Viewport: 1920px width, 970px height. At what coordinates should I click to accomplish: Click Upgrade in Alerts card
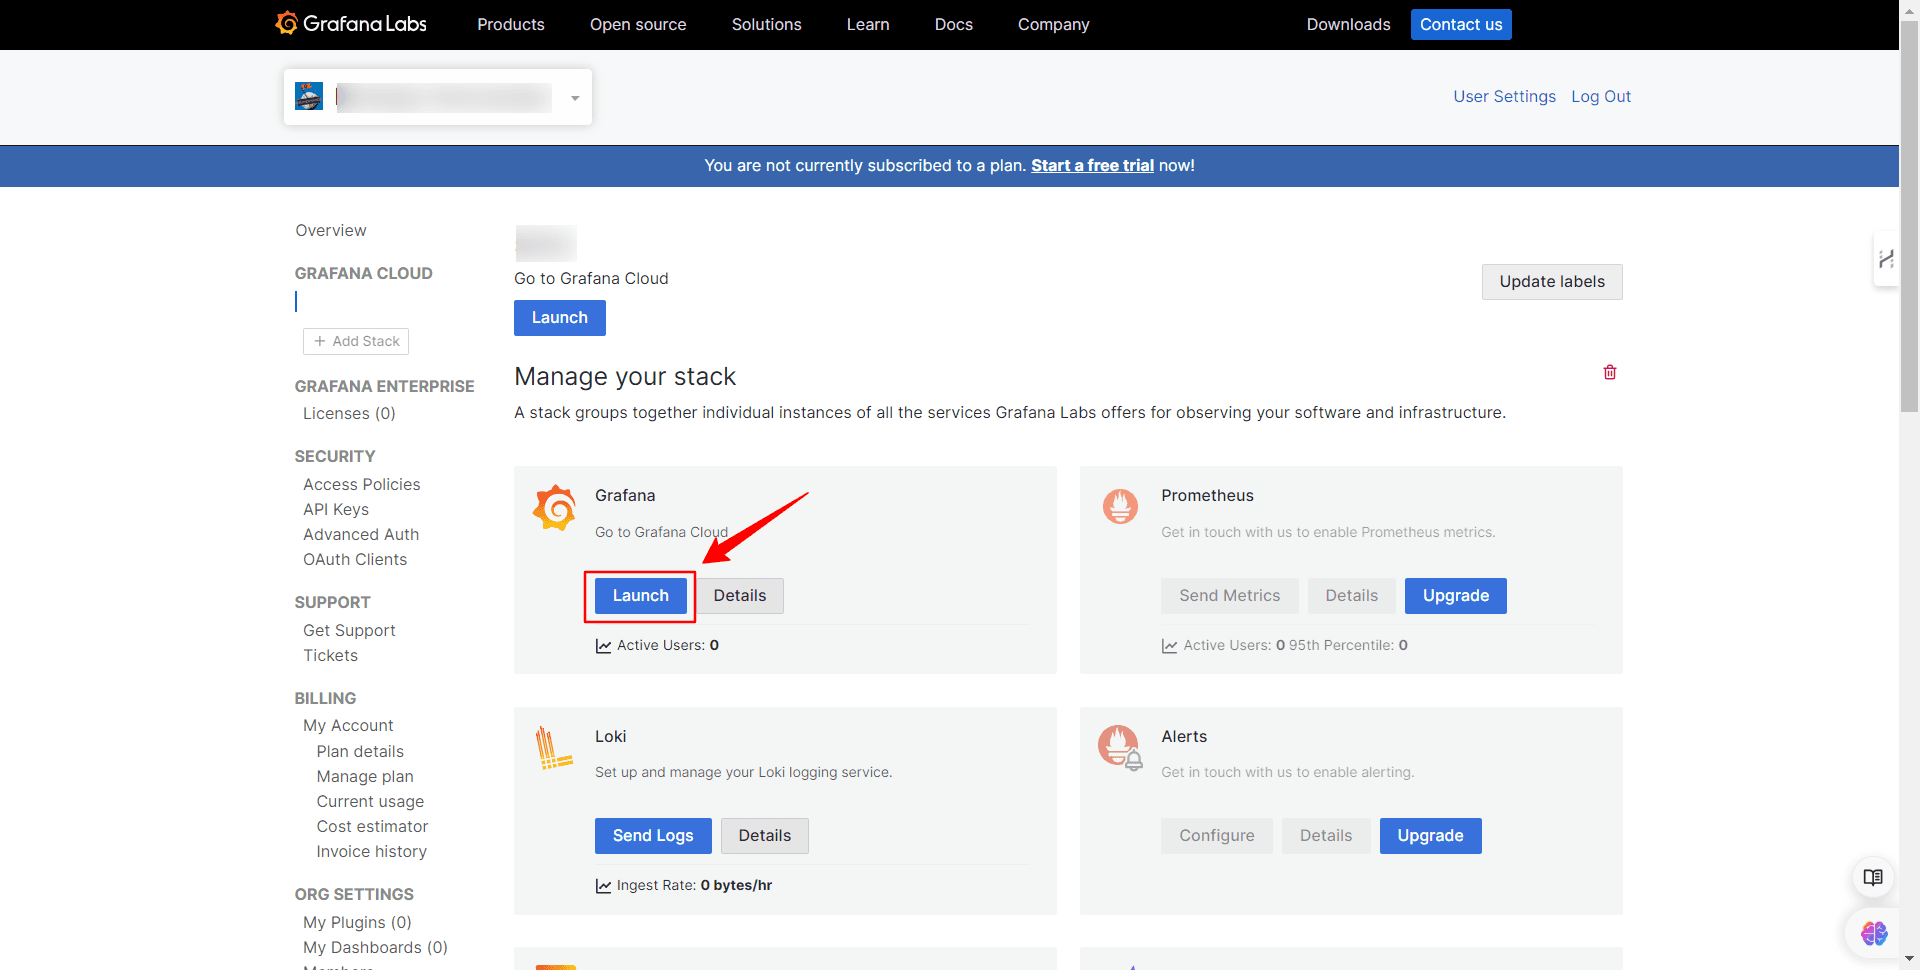pyautogui.click(x=1431, y=836)
